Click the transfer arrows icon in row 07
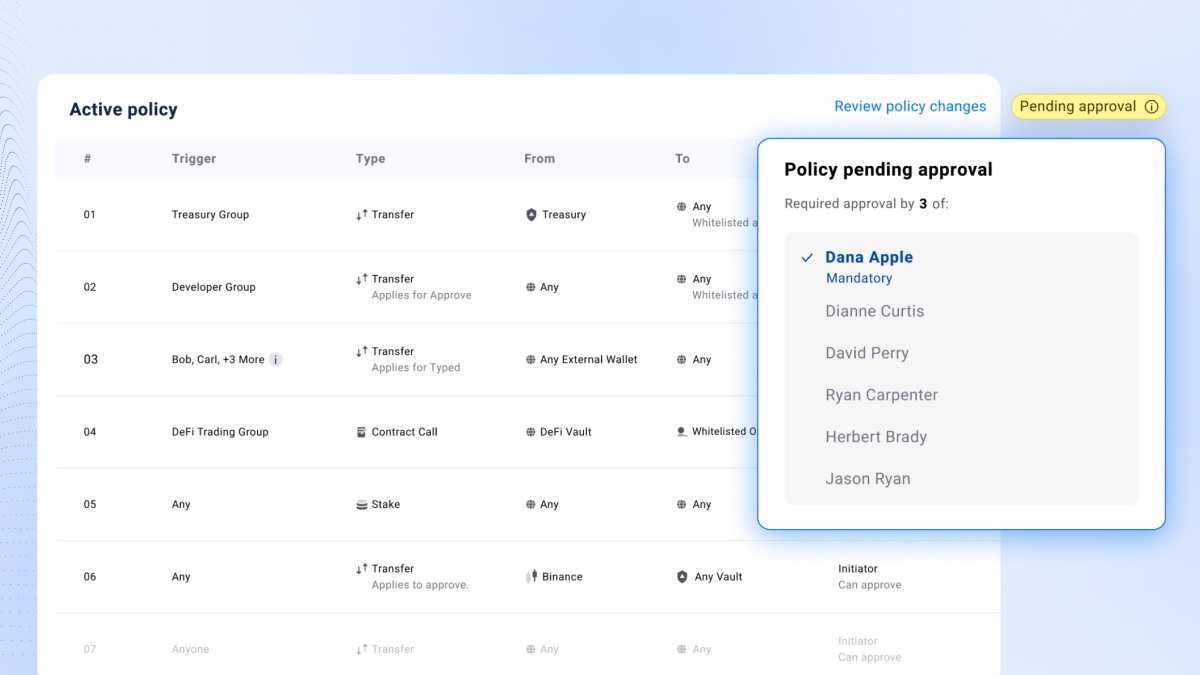 [x=362, y=649]
